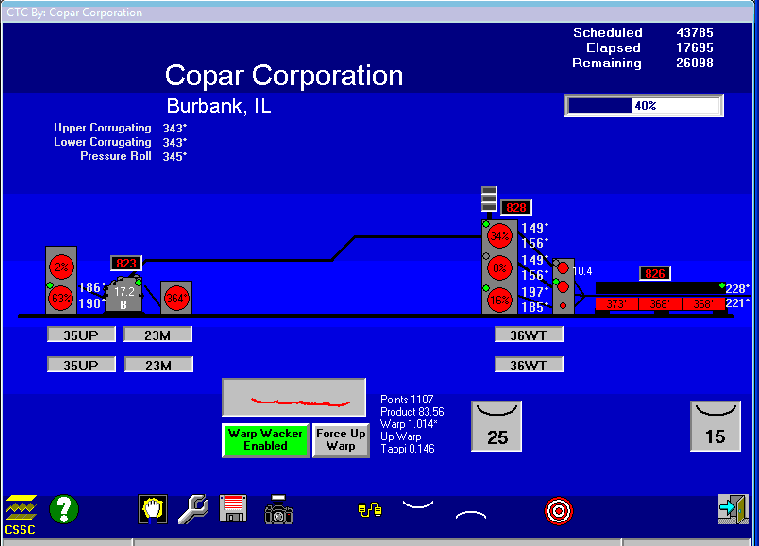
Task: Click the floppy disk save icon
Action: pyautogui.click(x=233, y=508)
